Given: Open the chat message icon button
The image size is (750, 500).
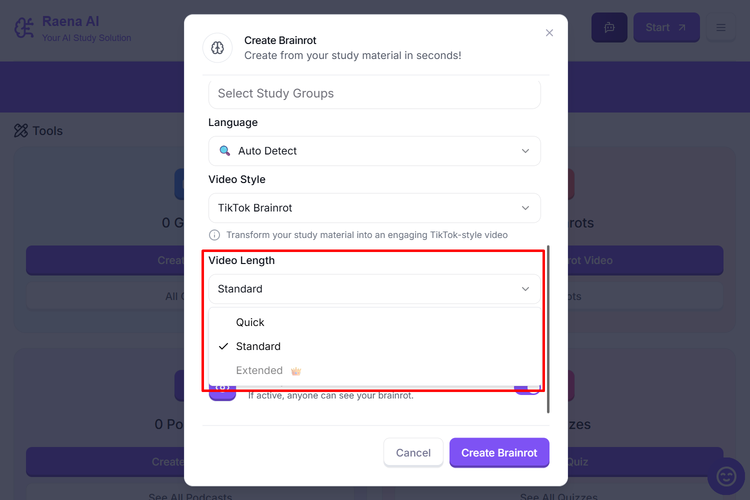Looking at the screenshot, I should (609, 28).
